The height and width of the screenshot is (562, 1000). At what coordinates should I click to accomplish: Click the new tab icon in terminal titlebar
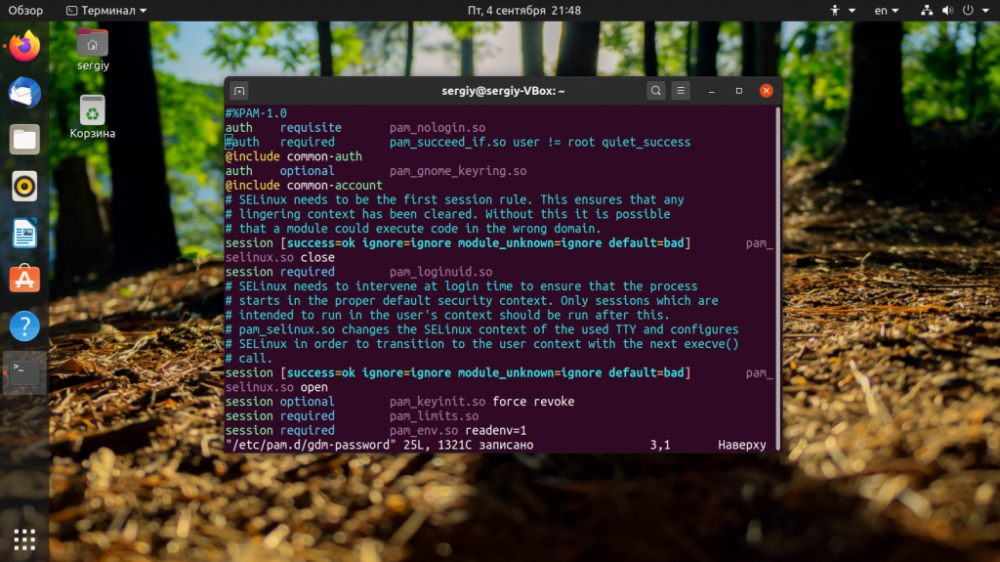[x=239, y=91]
